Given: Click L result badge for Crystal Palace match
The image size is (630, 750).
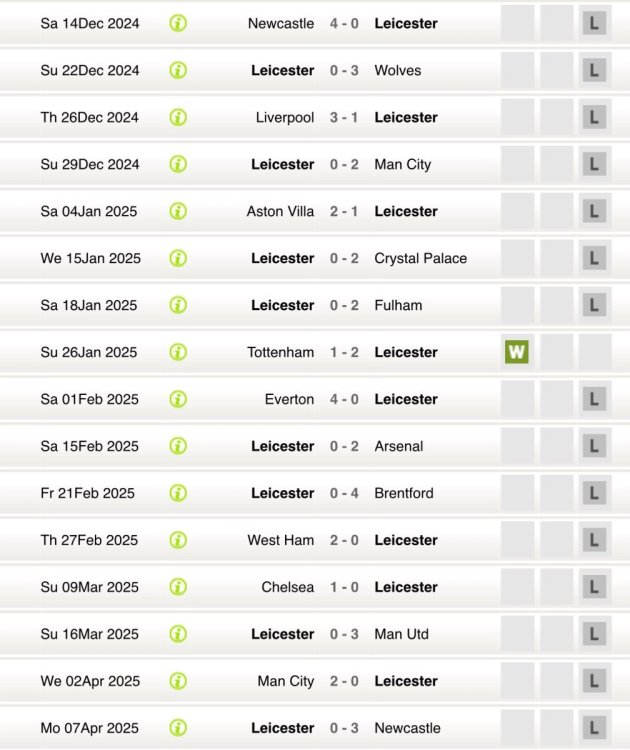Looking at the screenshot, I should [x=594, y=258].
